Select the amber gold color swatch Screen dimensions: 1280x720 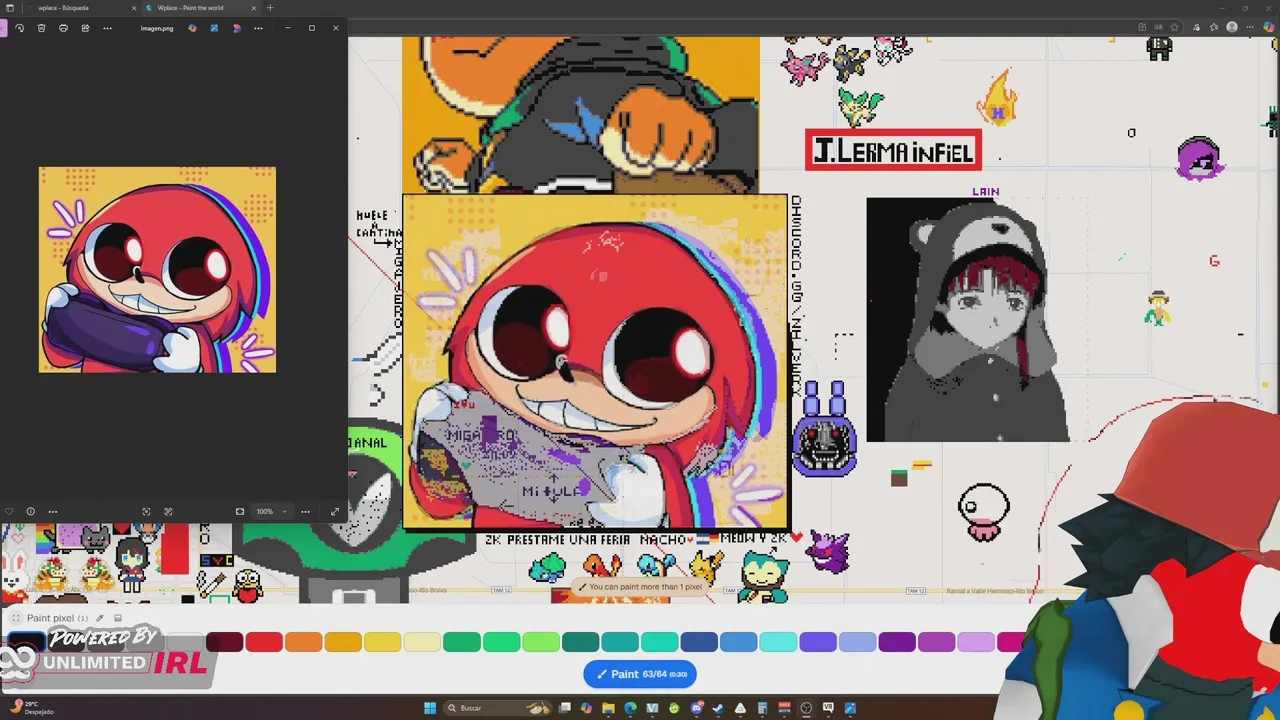coord(343,642)
